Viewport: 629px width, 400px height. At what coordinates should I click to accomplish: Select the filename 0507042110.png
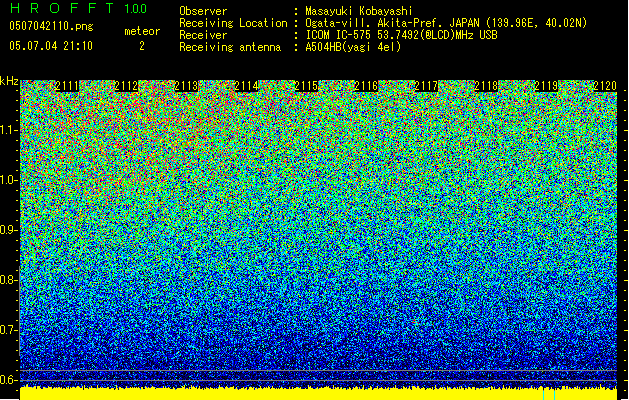tap(51, 26)
